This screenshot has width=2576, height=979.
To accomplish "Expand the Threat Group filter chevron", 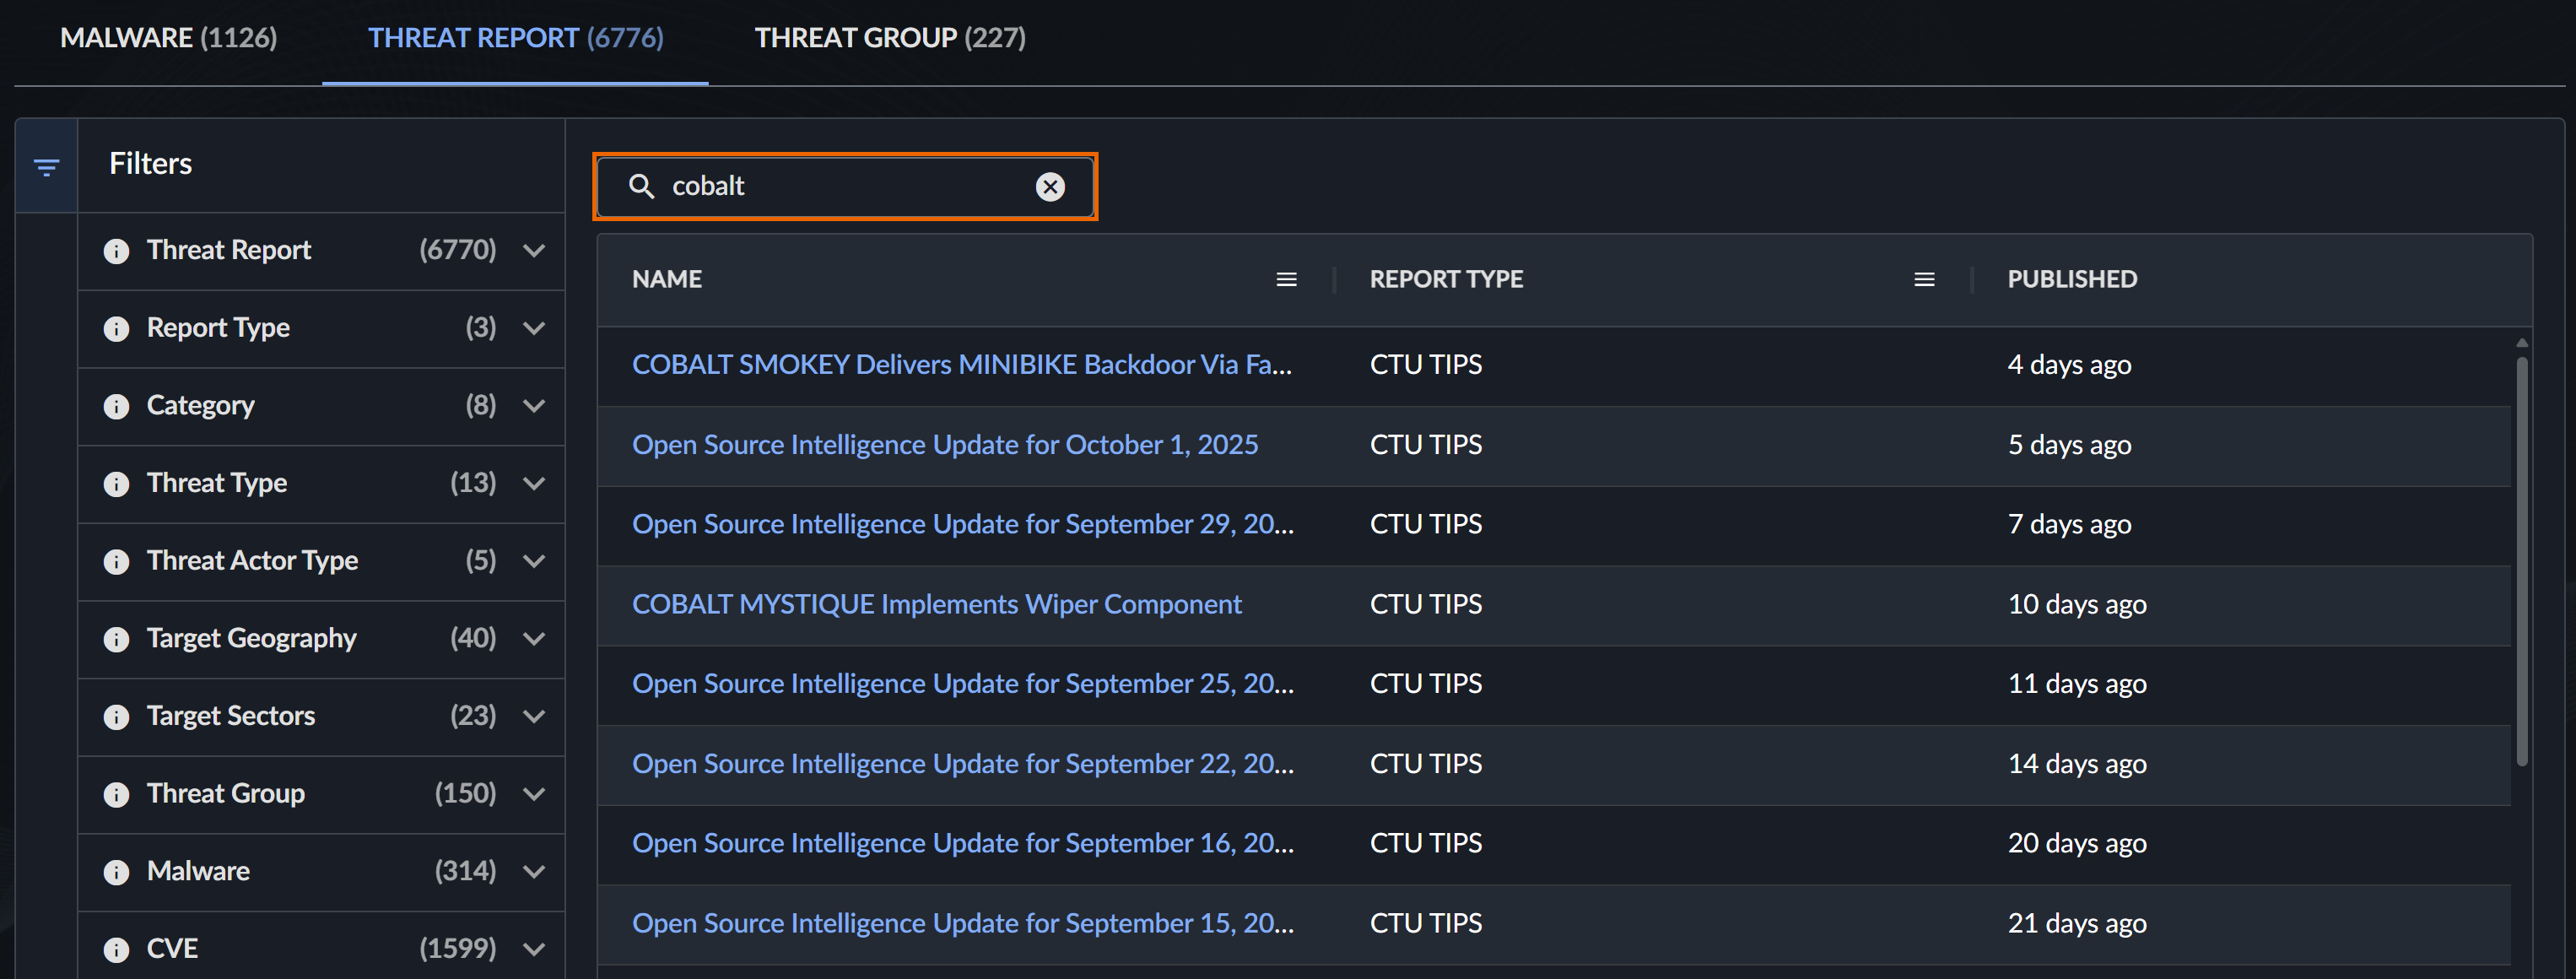I will pyautogui.click(x=534, y=794).
